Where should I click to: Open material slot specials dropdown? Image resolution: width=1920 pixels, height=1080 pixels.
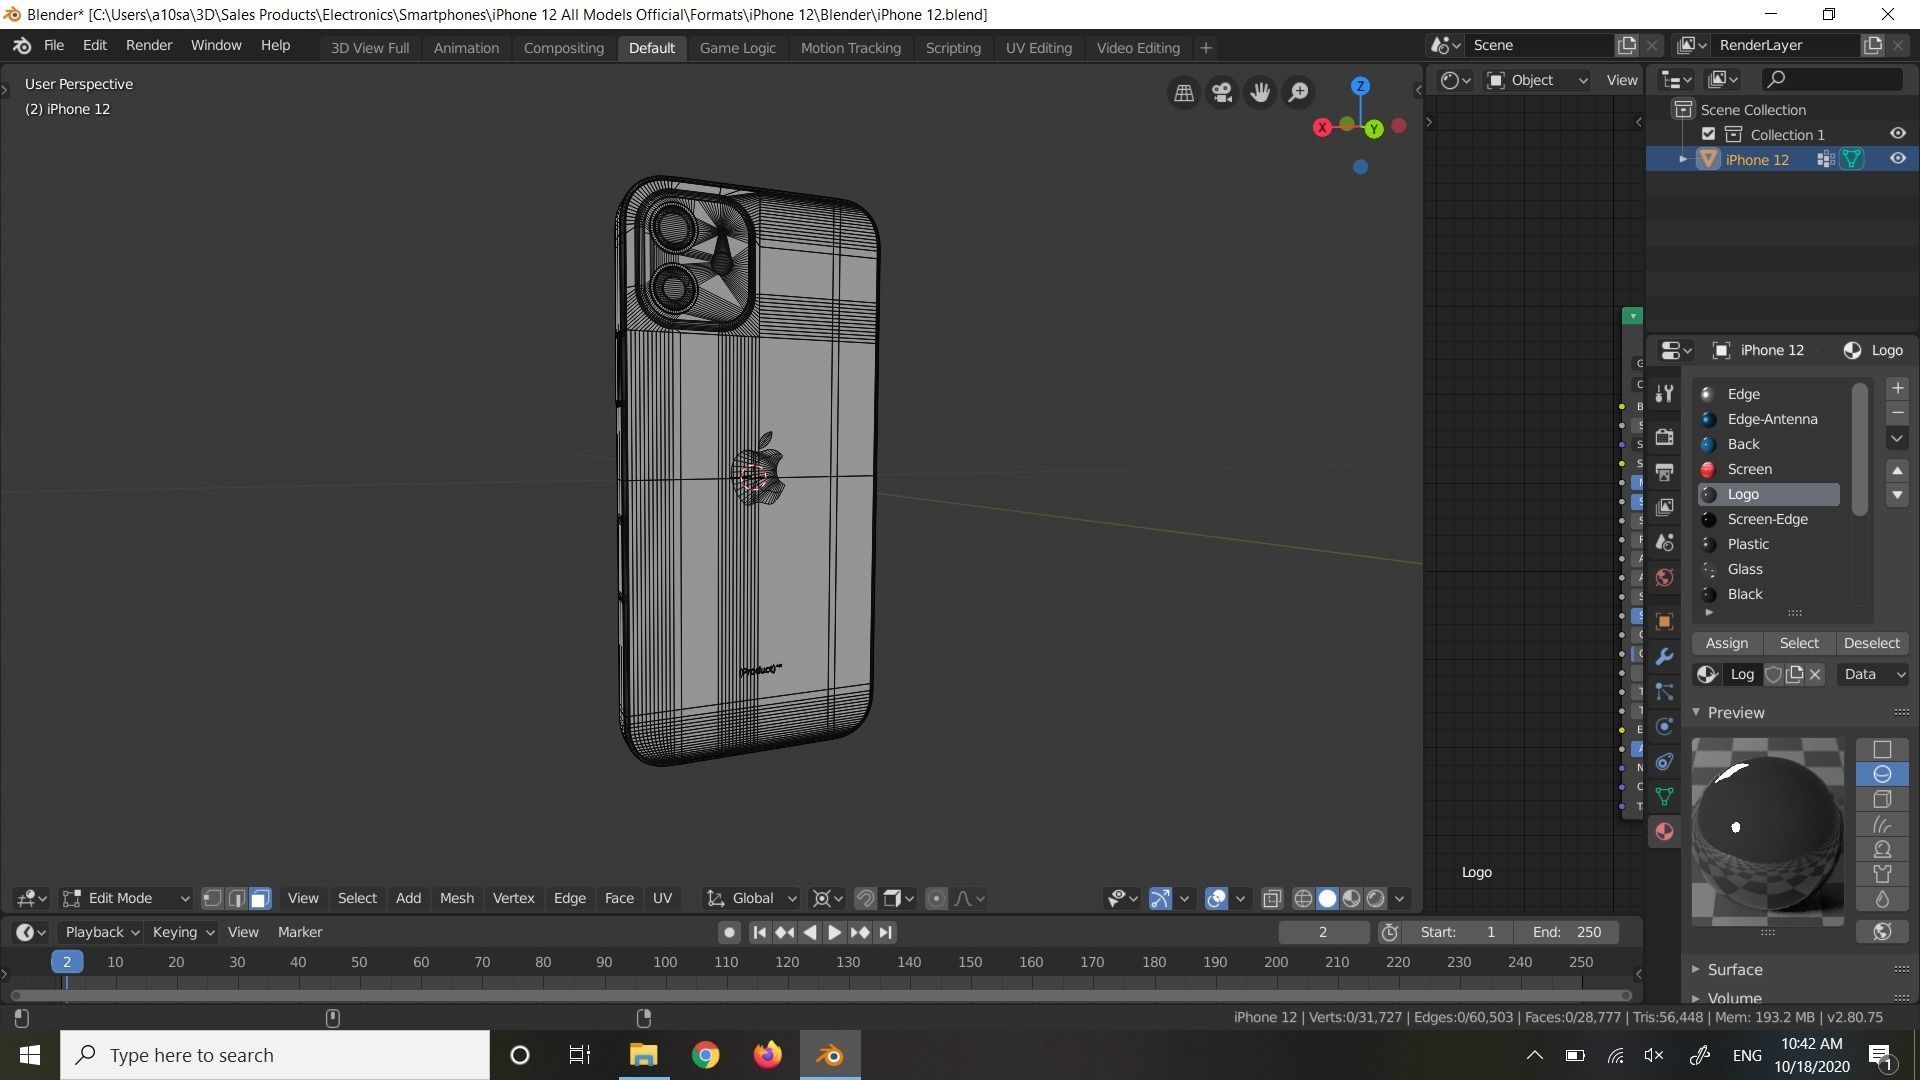(x=1897, y=438)
